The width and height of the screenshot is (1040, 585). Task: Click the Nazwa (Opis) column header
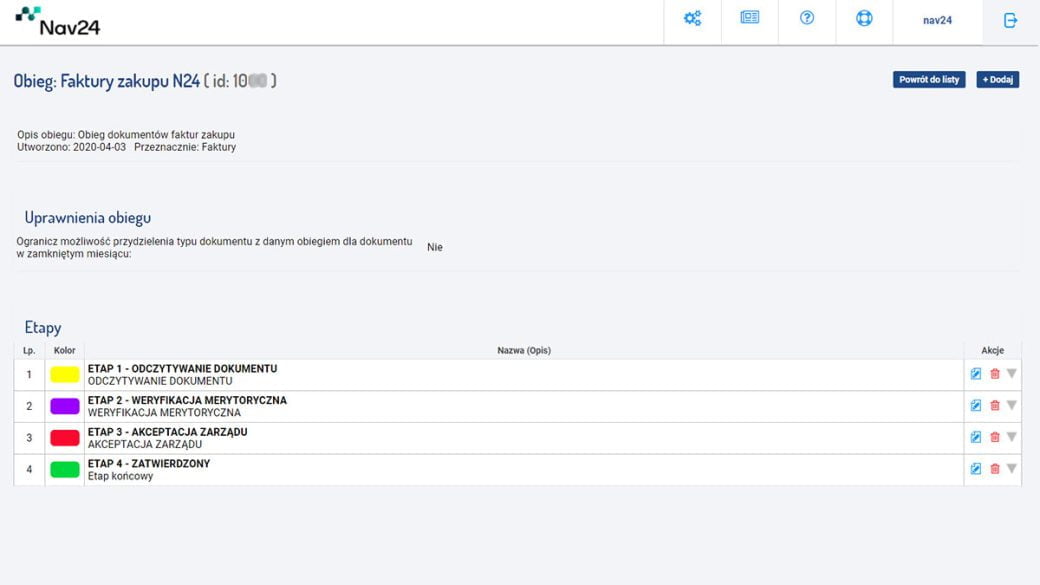point(524,350)
